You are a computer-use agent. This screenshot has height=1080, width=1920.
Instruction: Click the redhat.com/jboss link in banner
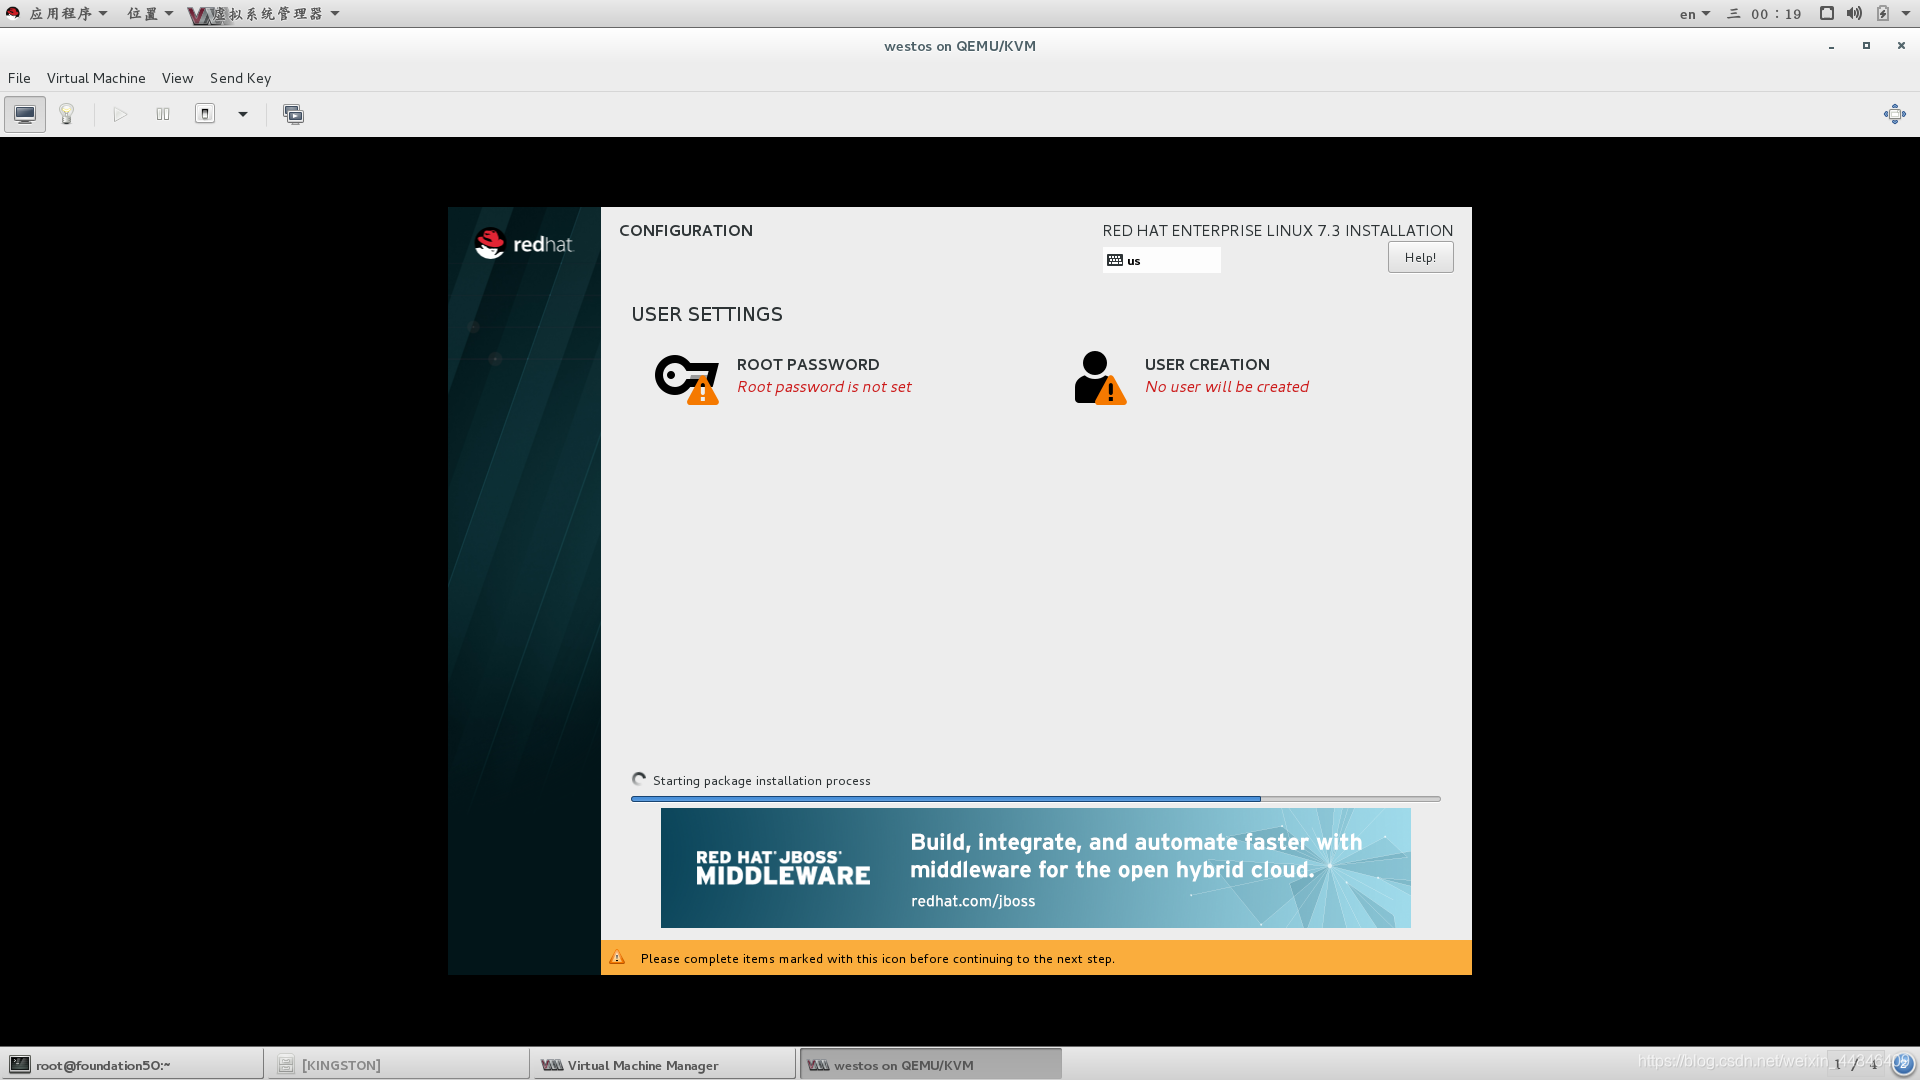(973, 901)
